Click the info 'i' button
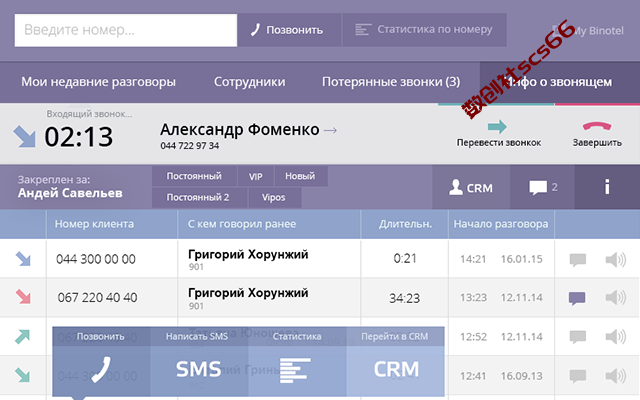The width and height of the screenshot is (640, 400). (x=607, y=187)
